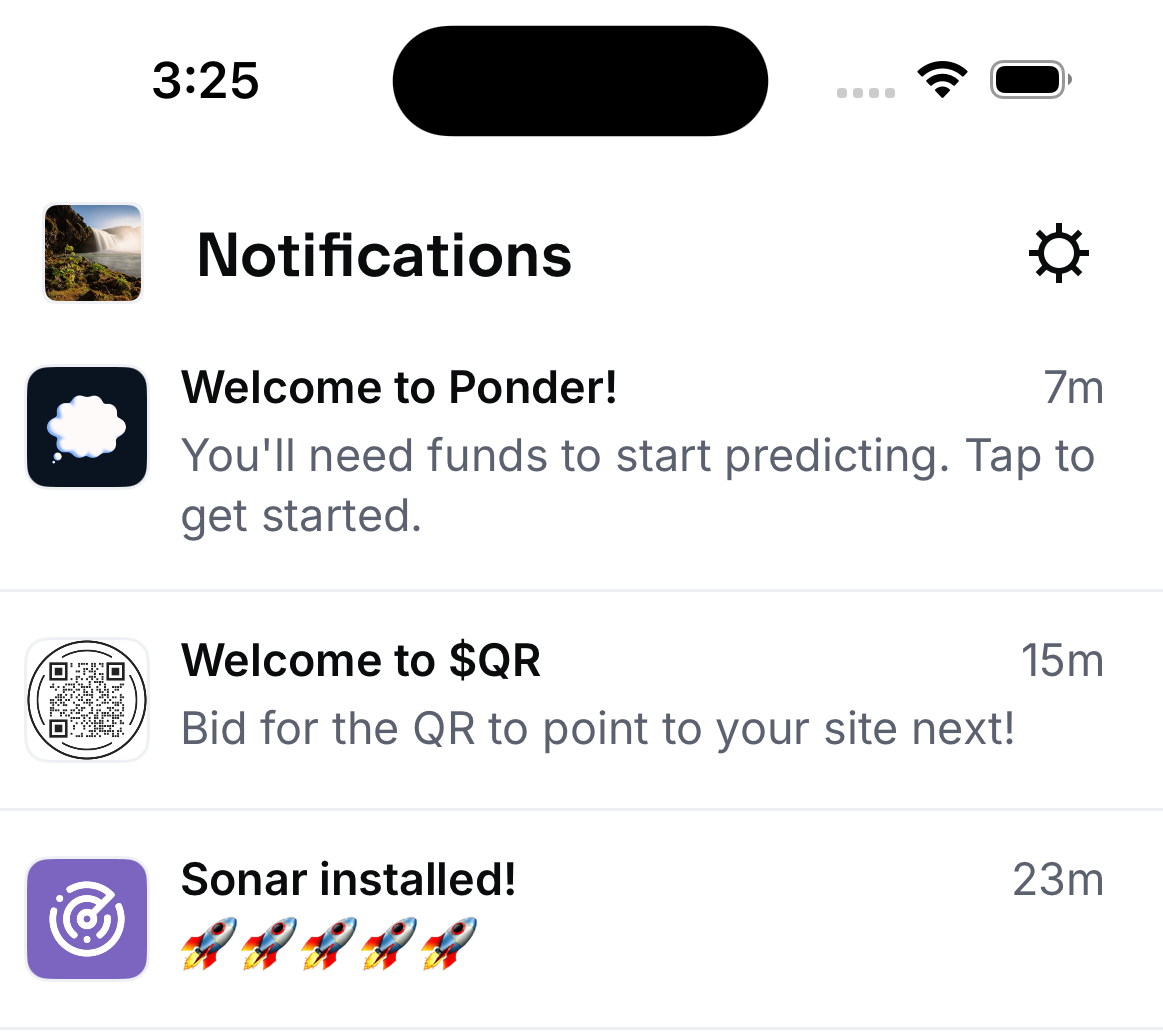The width and height of the screenshot is (1163, 1033).
Task: Tap the 7m timestamp on the Ponder notification
Action: (1075, 387)
